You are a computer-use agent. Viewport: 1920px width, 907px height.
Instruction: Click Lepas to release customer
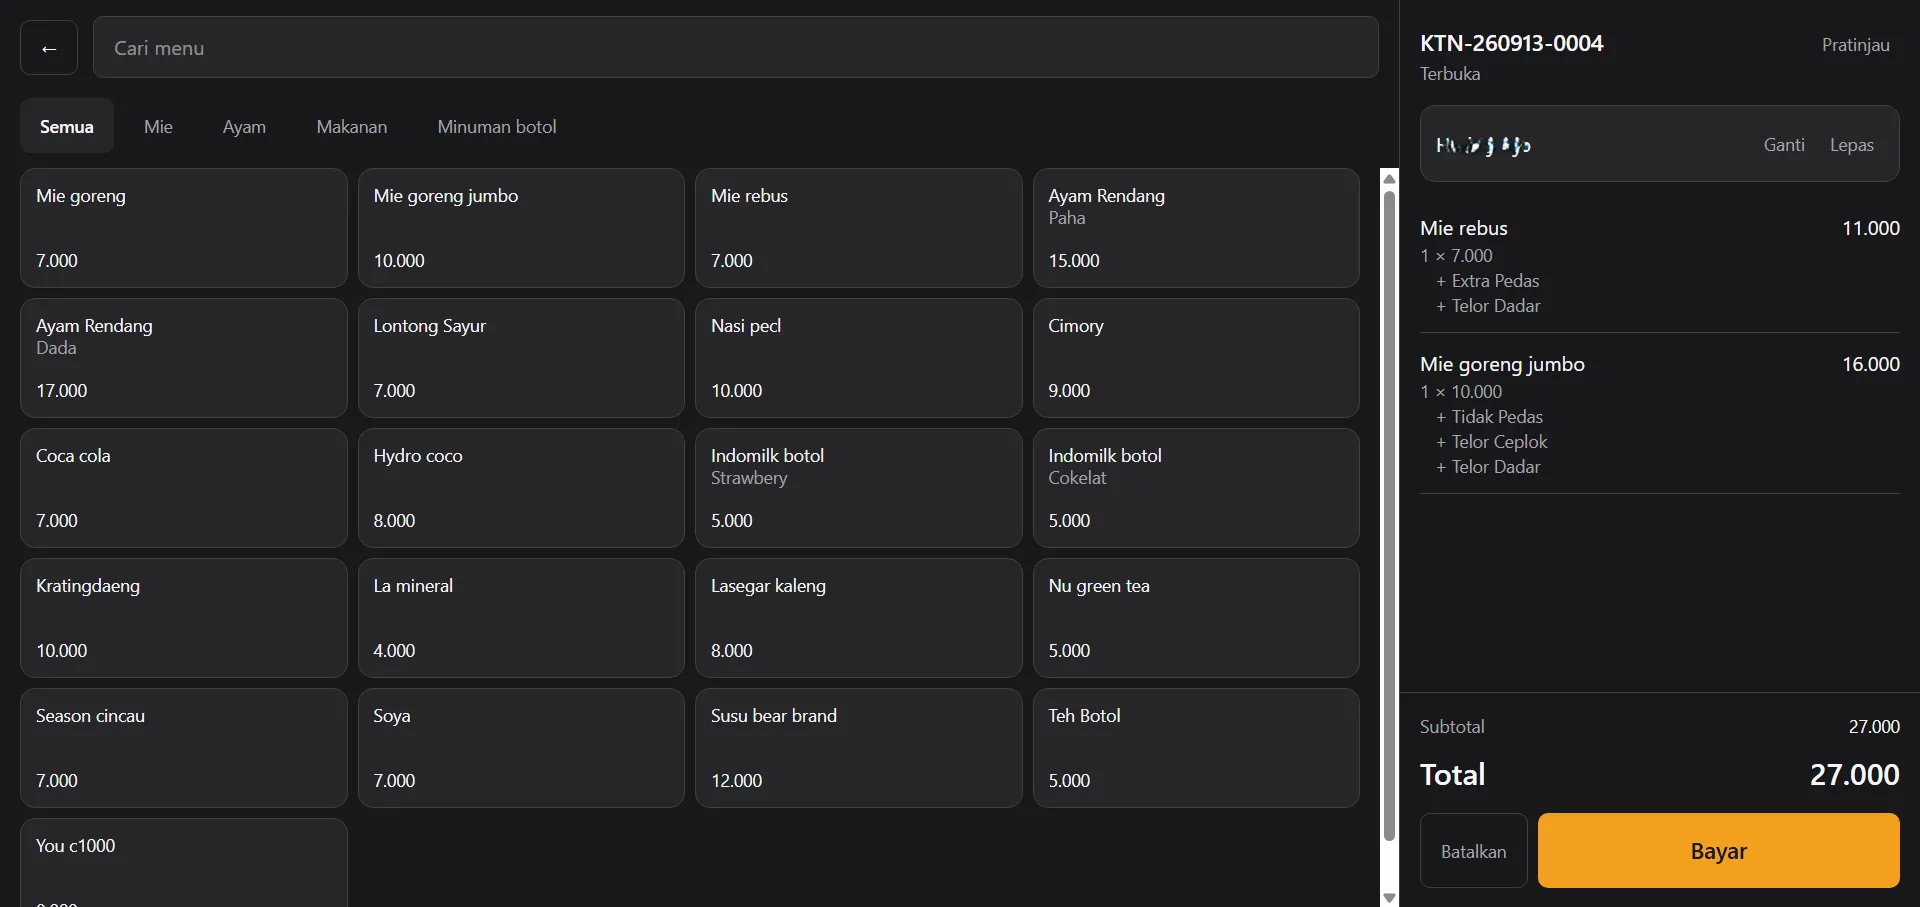[1852, 145]
